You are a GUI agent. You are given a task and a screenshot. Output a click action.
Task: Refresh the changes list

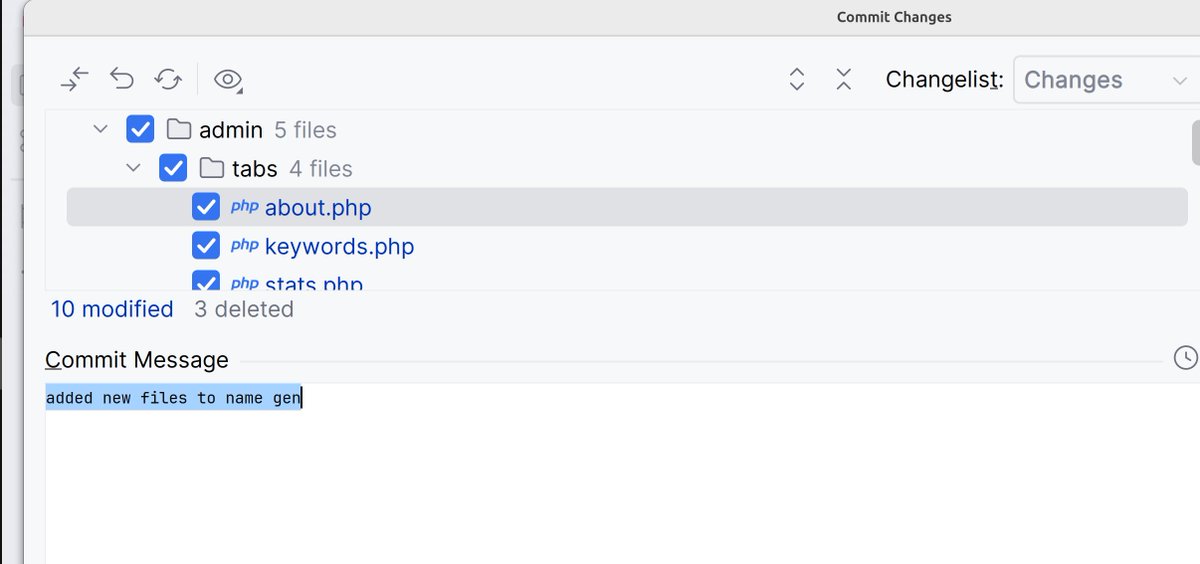[x=168, y=79]
